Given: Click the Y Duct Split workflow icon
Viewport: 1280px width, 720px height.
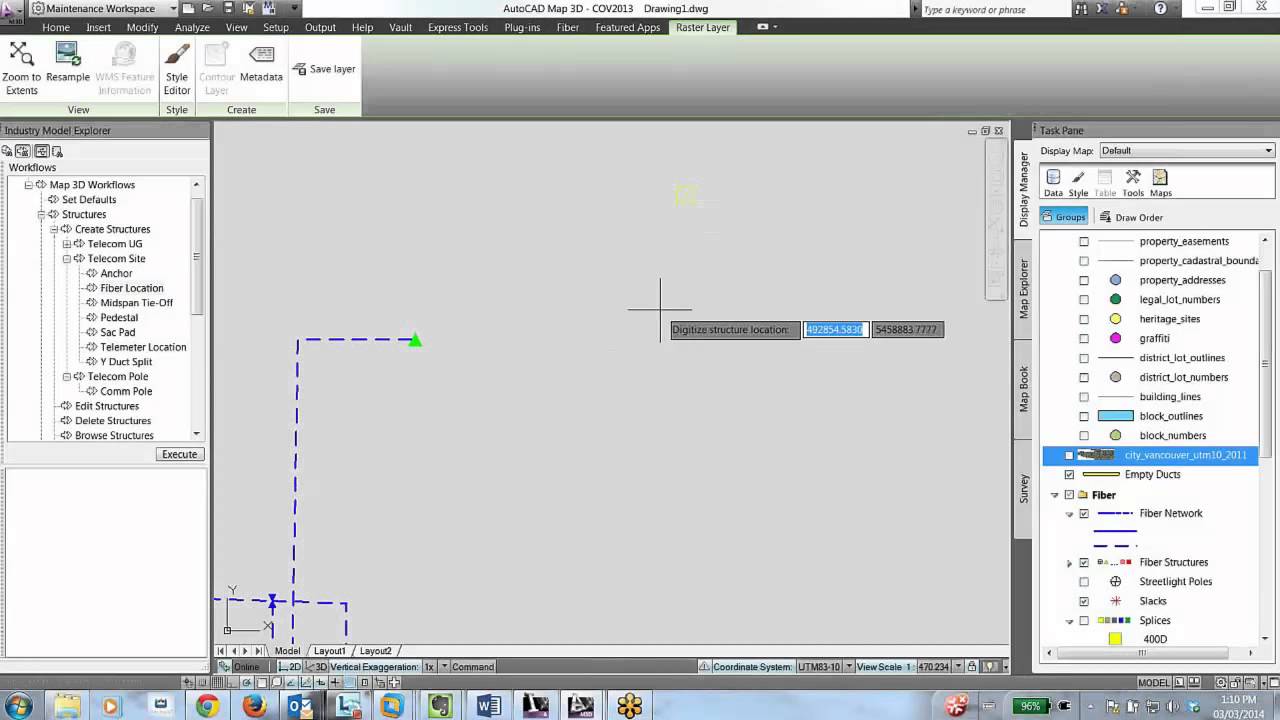Looking at the screenshot, I should tap(92, 362).
